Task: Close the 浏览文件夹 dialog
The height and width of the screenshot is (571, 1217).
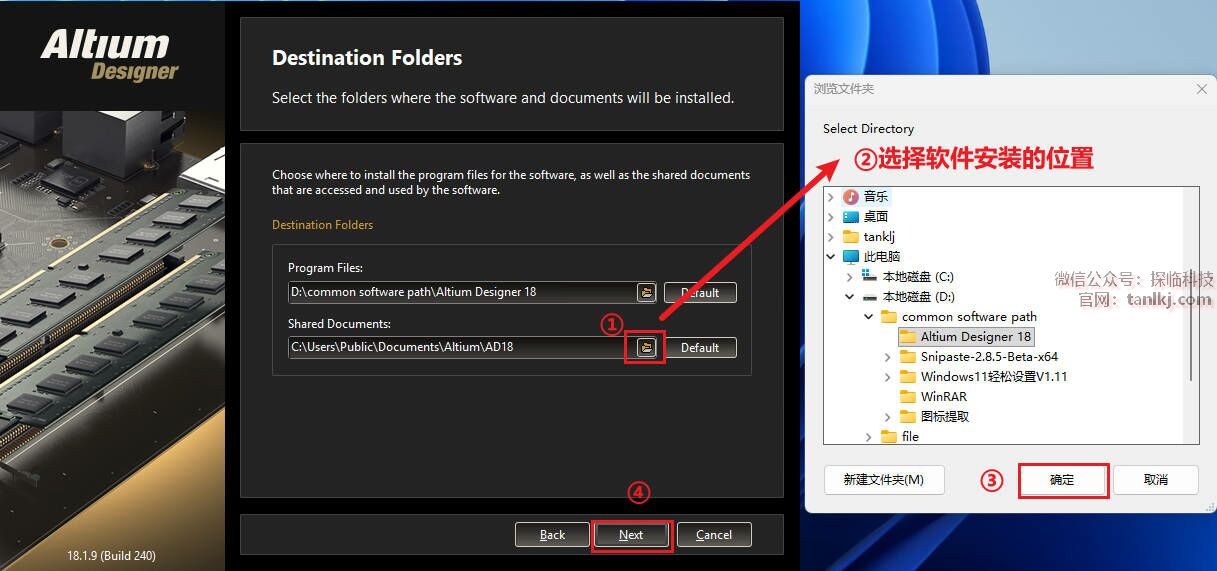Action: pos(1202,89)
